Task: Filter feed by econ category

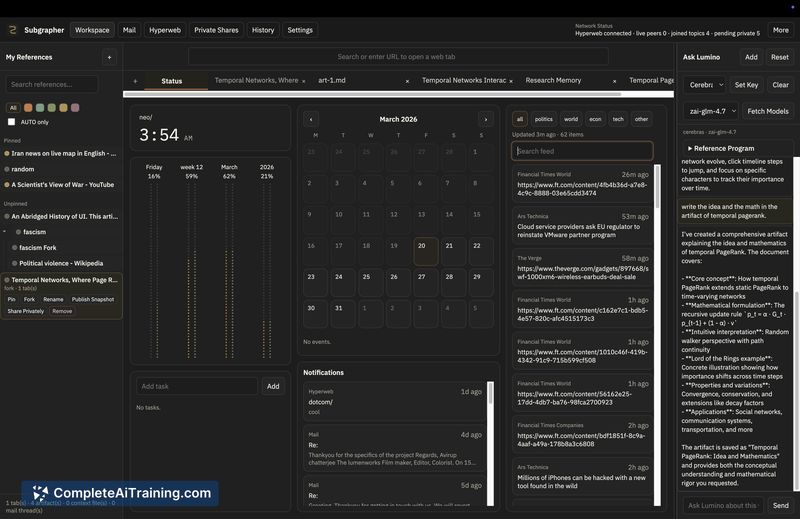Action: click(x=595, y=119)
